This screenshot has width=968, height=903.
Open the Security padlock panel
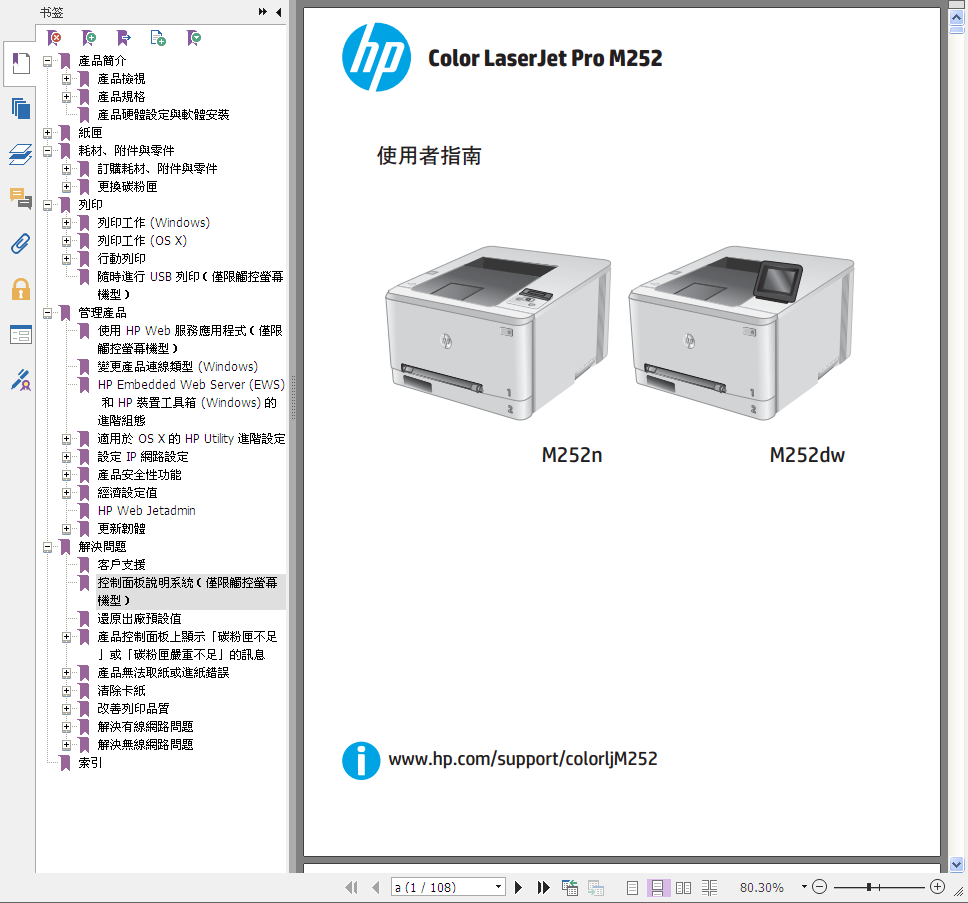20,289
